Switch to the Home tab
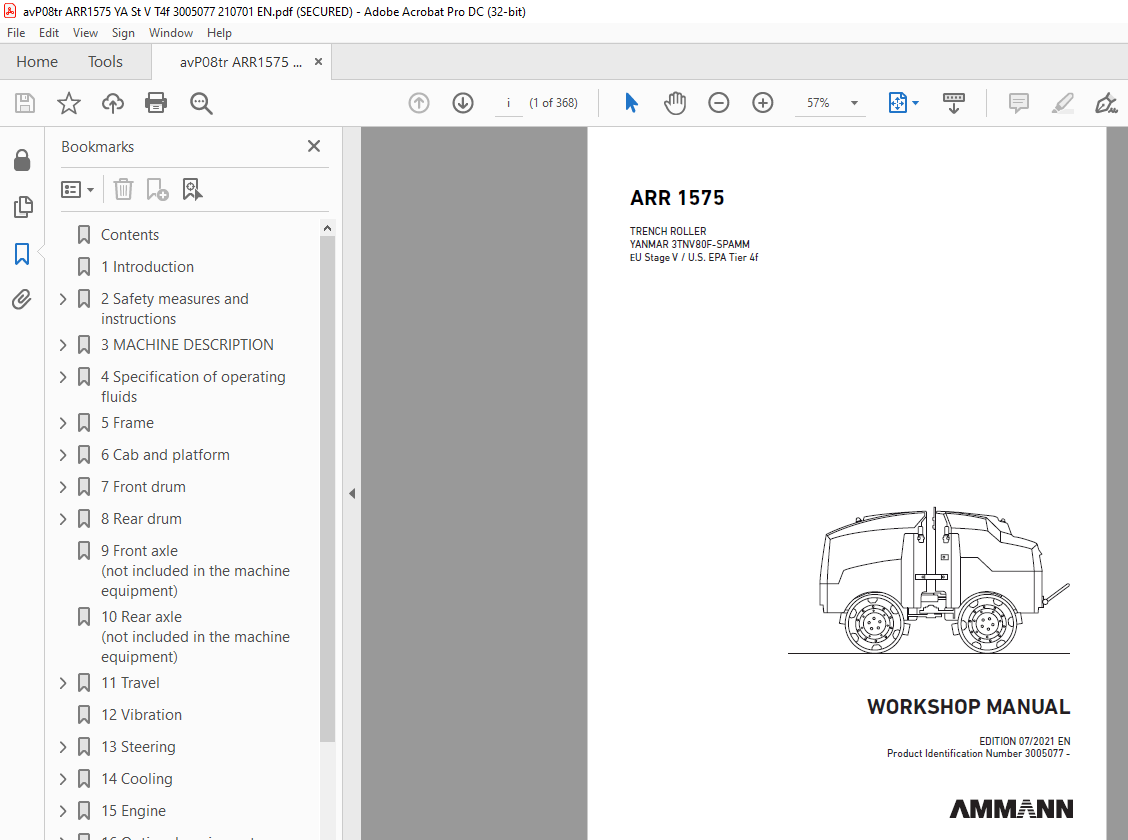This screenshot has height=840, width=1128. point(37,62)
